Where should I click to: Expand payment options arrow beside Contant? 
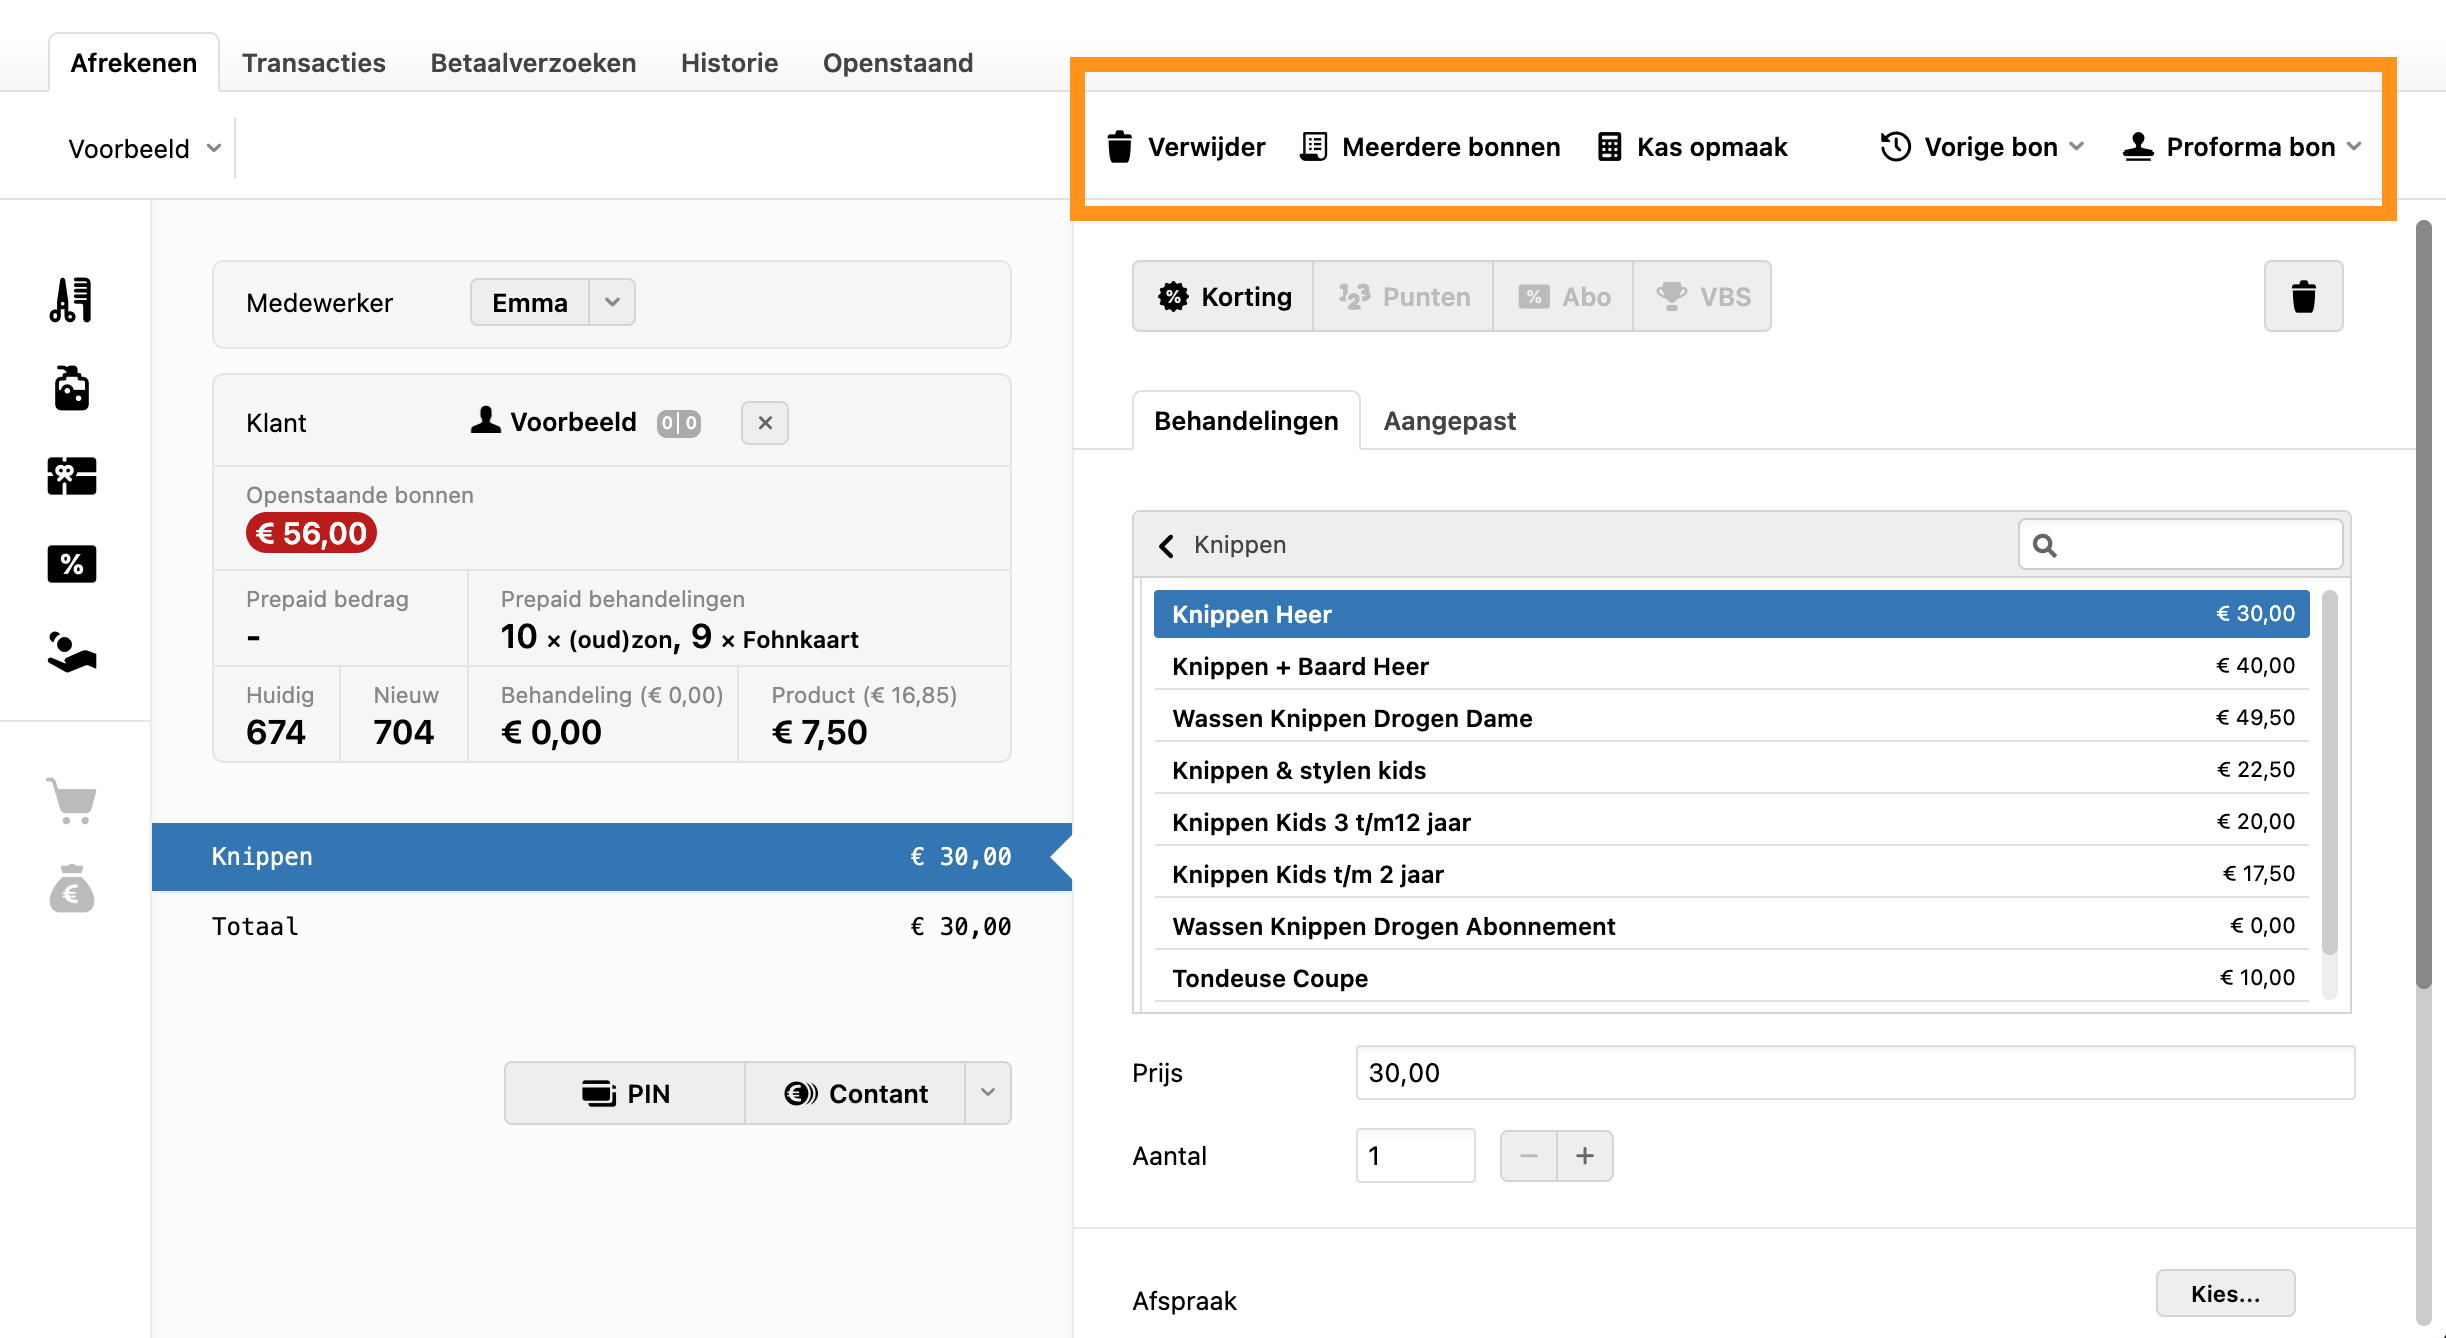pos(988,1093)
